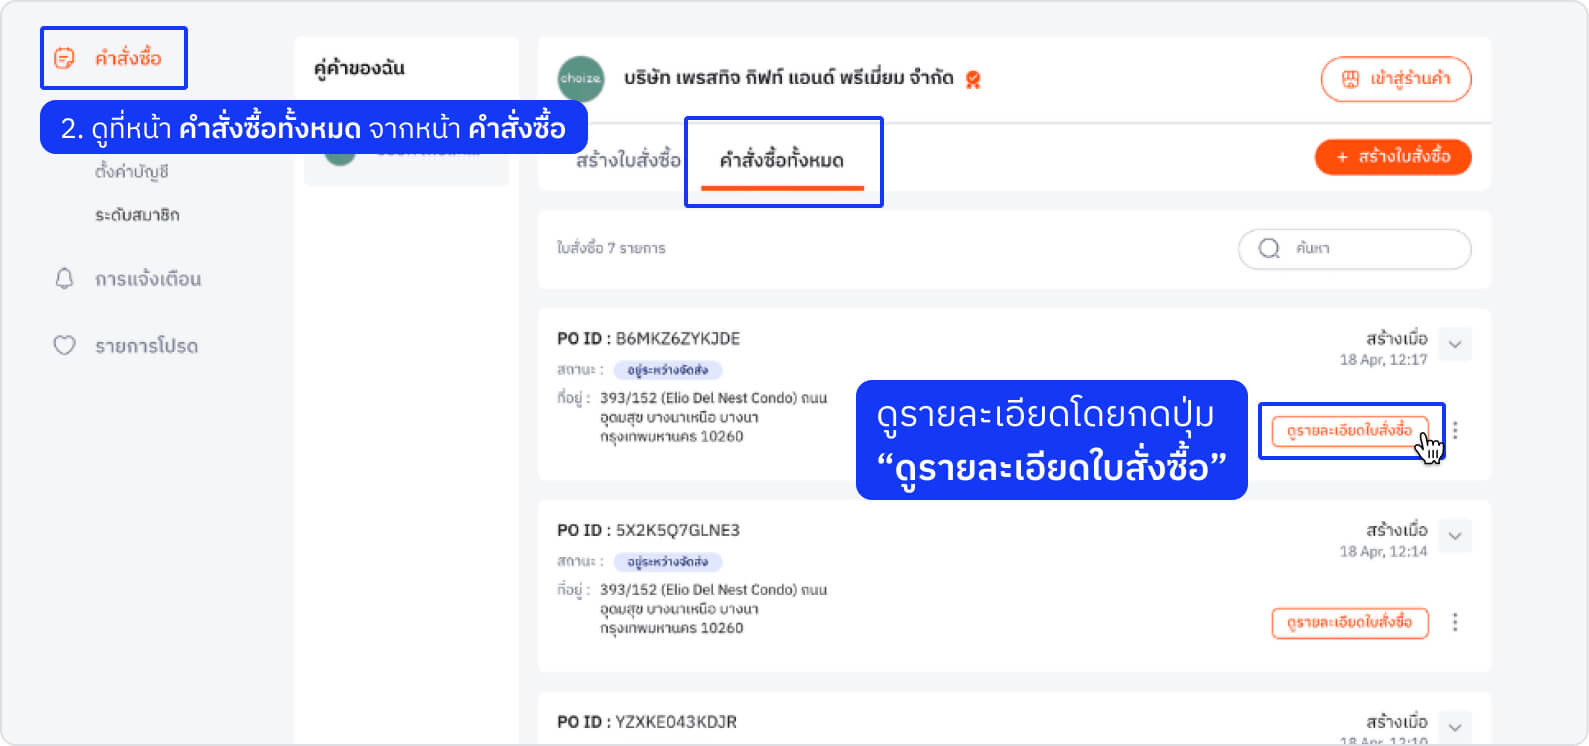Click the ค้นหา search field

click(x=1355, y=249)
